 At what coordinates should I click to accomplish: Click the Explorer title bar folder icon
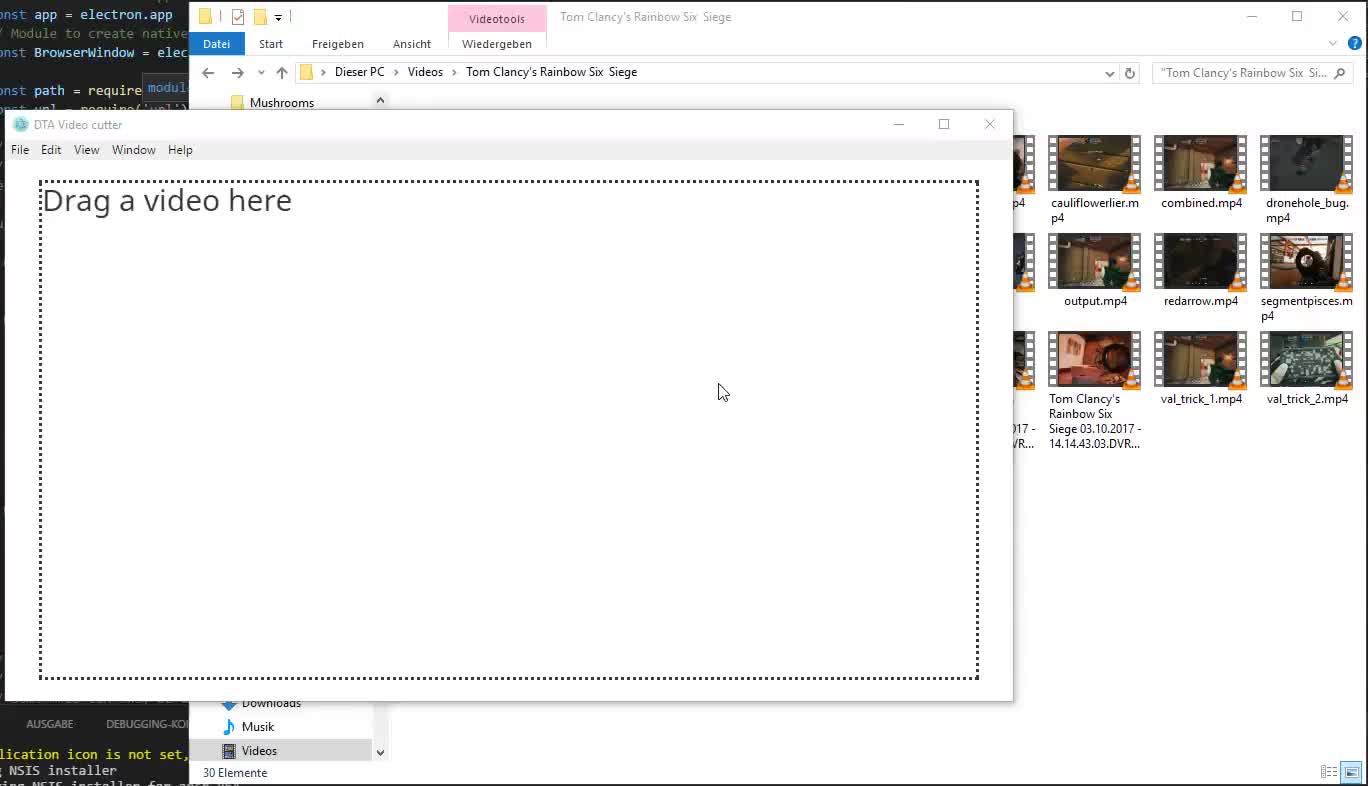click(205, 17)
